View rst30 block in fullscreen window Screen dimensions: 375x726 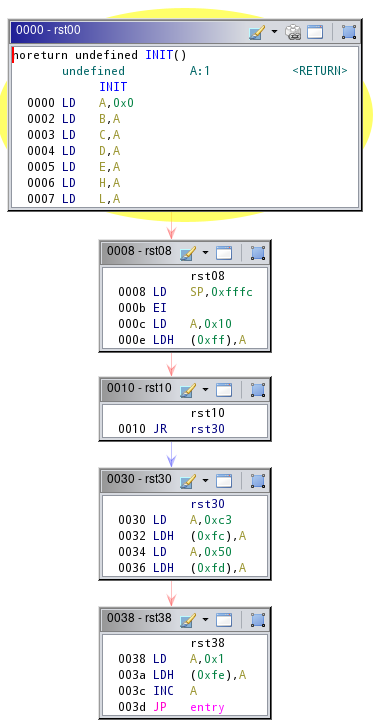224,481
